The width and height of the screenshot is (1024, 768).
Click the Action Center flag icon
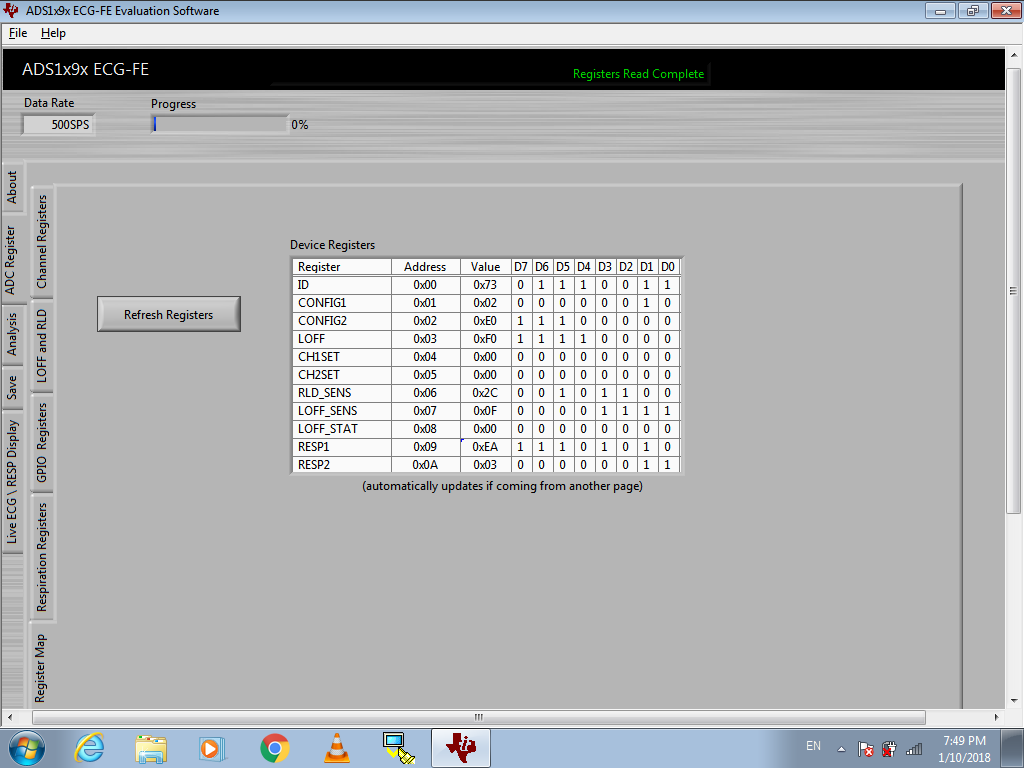pyautogui.click(x=865, y=749)
